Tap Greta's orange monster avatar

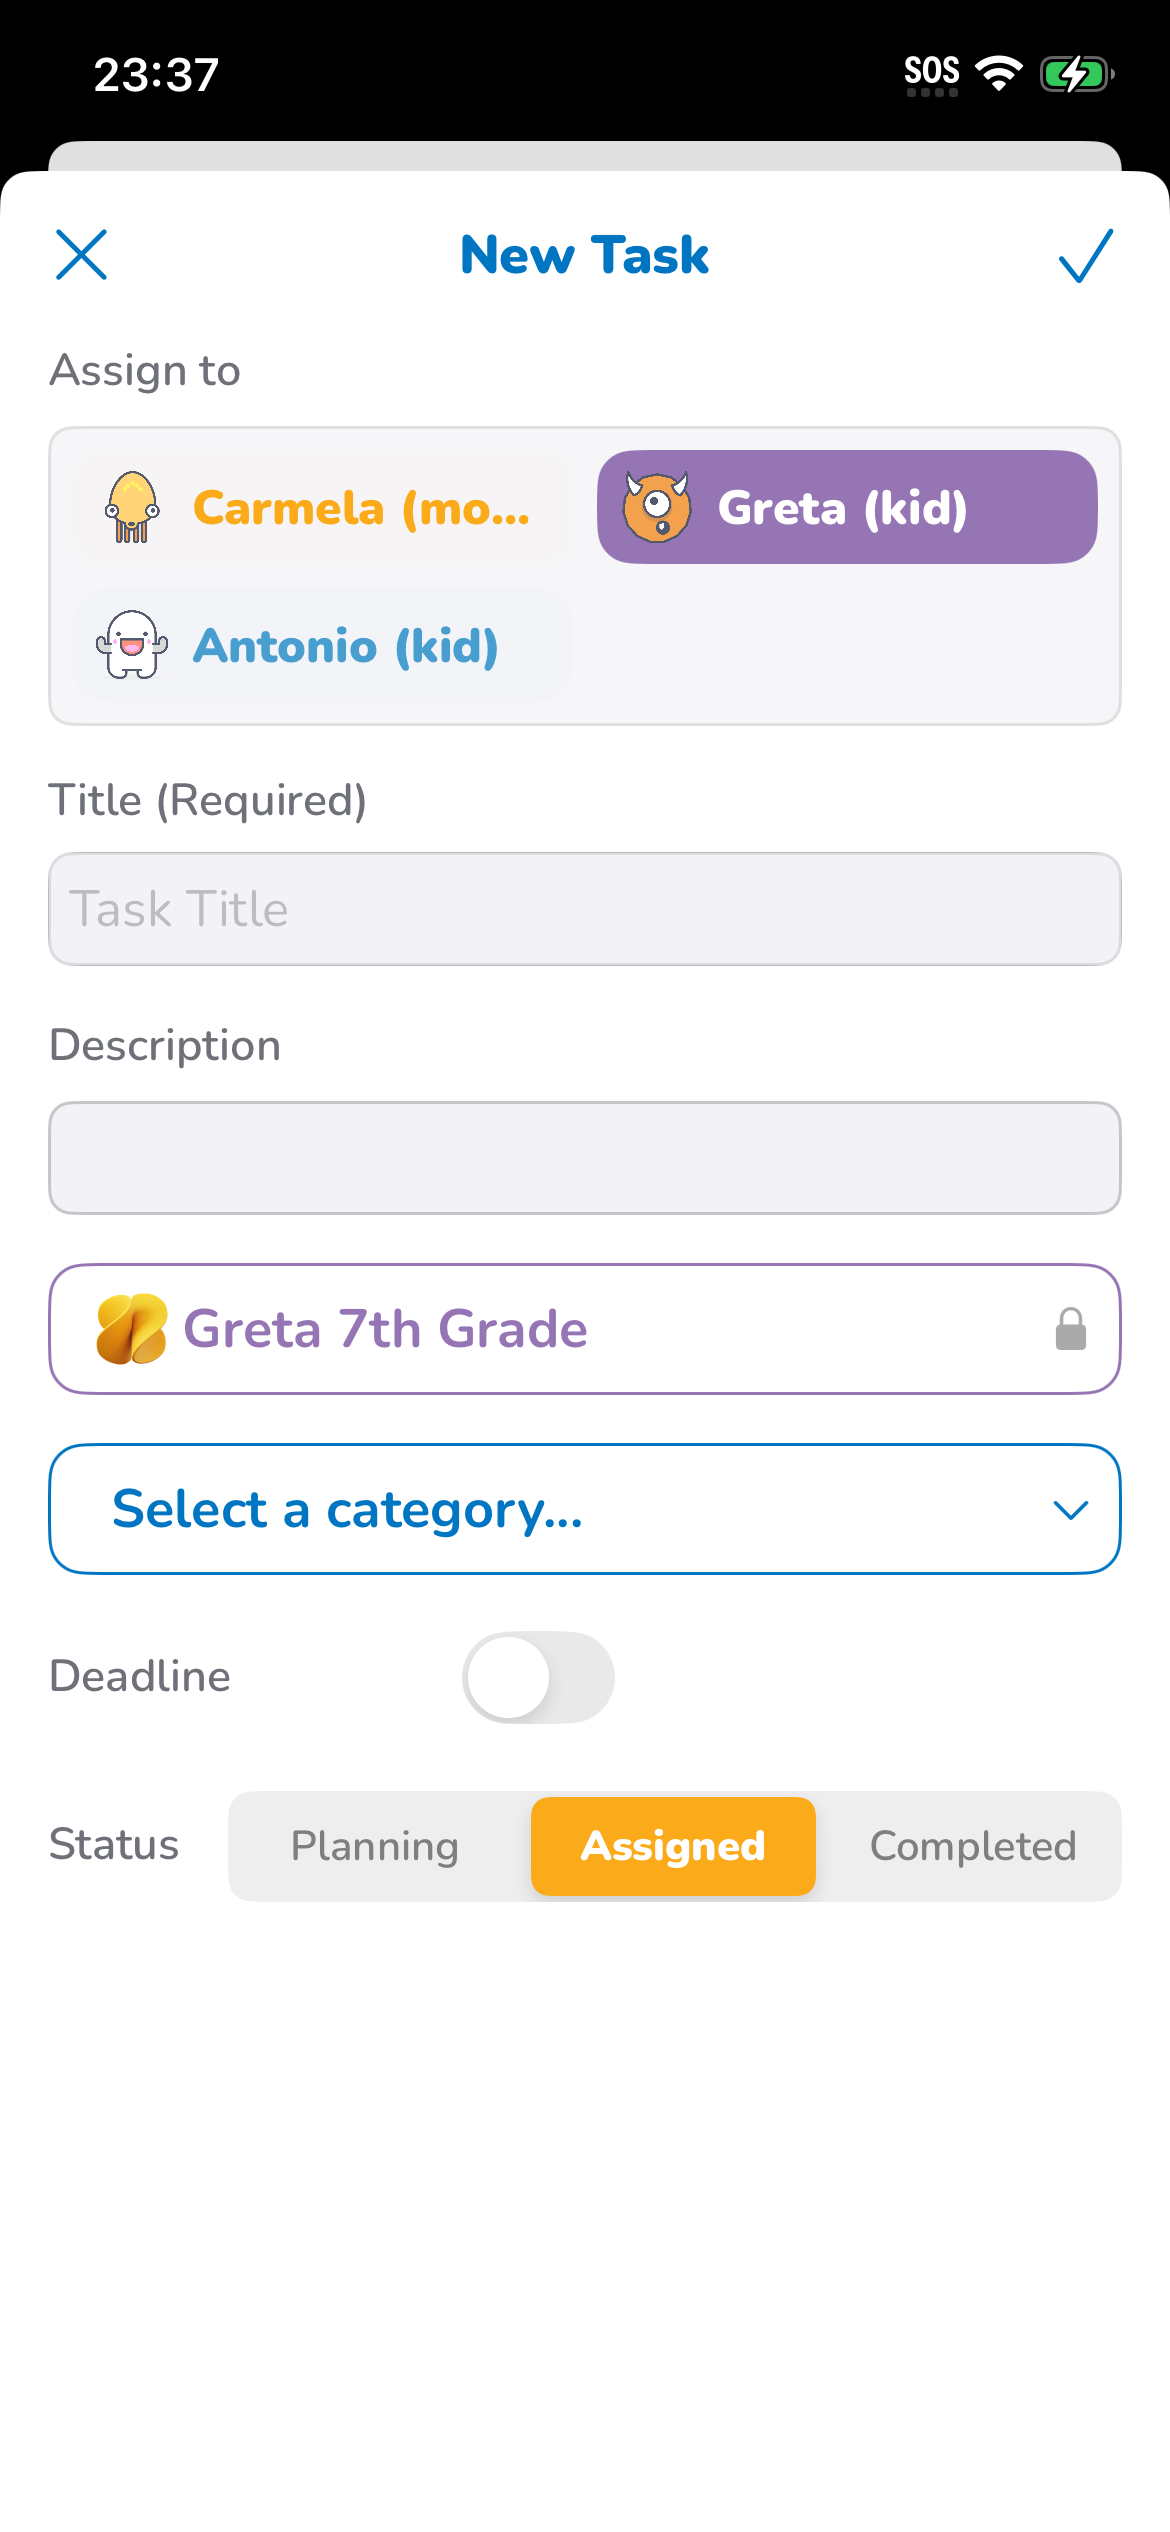(x=657, y=508)
